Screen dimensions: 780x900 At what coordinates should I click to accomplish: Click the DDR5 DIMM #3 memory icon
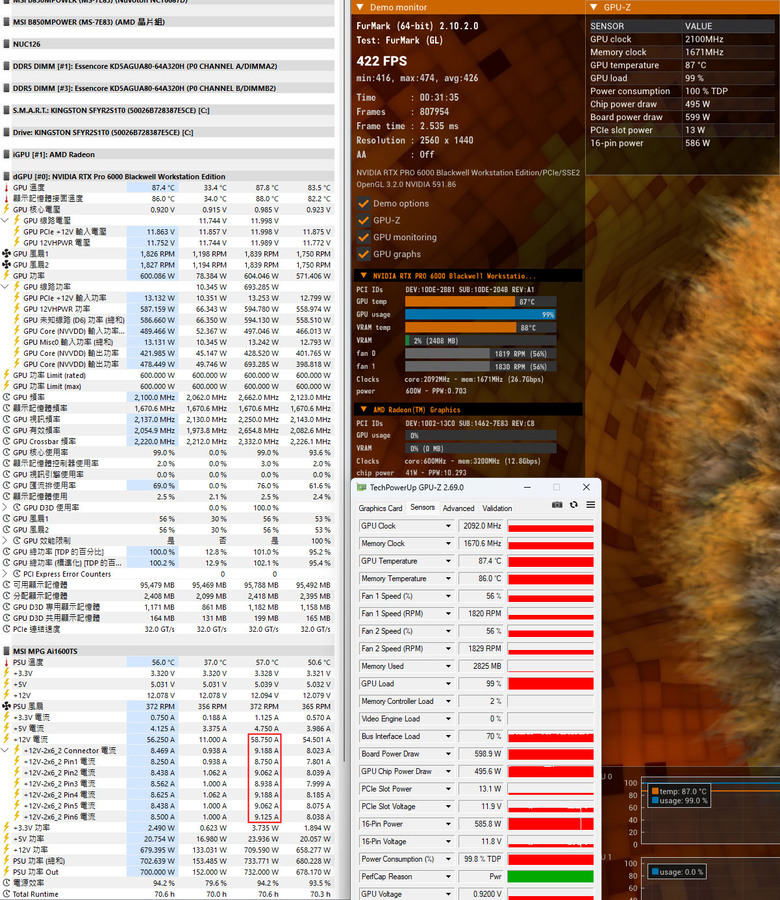tap(7, 88)
